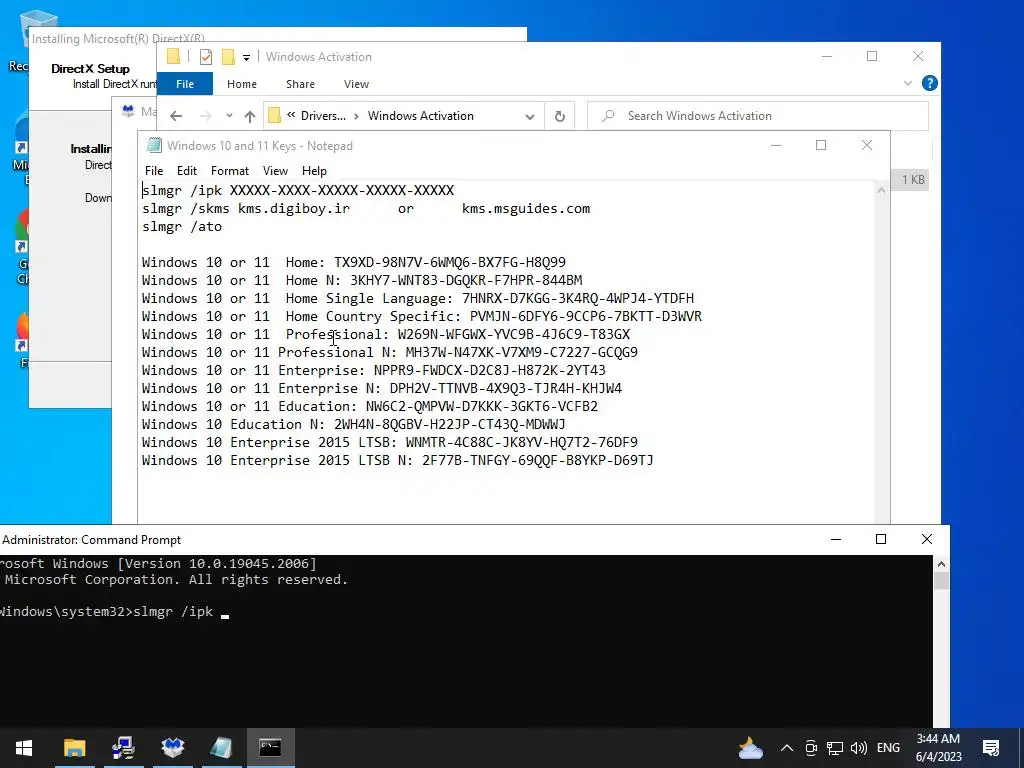This screenshot has height=768, width=1024.
Task: Click the New Folder quick access icon
Action: pos(228,57)
